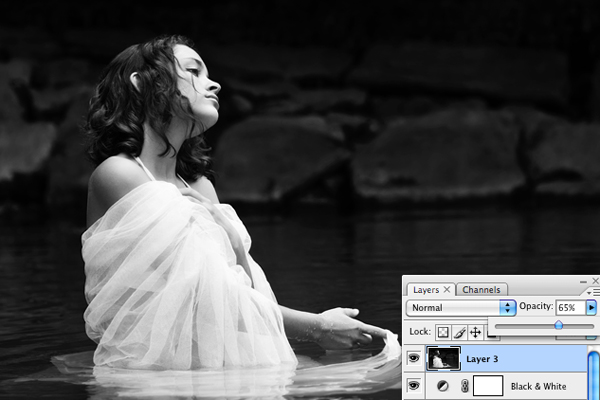Select the Black & White layer name
This screenshot has width=600, height=400.
coord(538,386)
